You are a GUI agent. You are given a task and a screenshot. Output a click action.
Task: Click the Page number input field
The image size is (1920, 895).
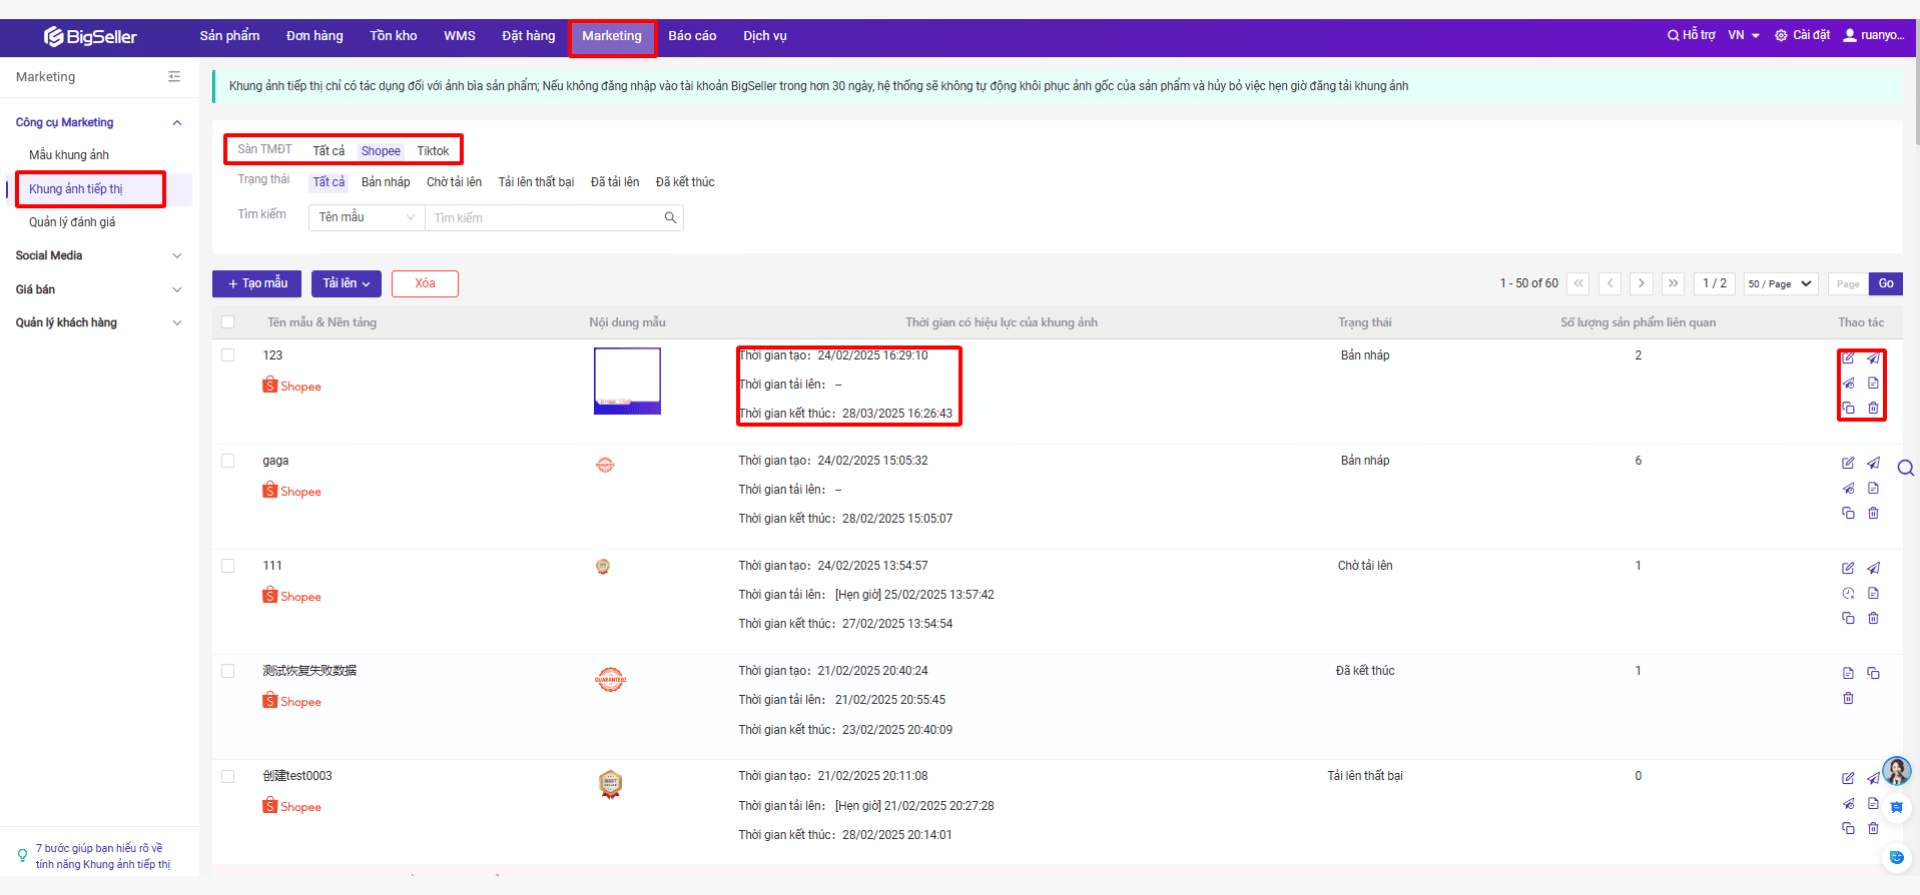tap(1847, 284)
